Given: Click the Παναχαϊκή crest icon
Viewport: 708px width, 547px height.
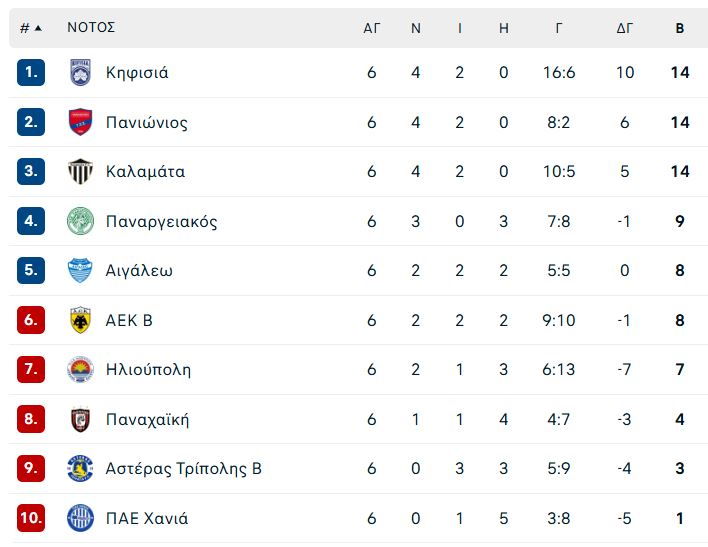Looking at the screenshot, I should click(x=80, y=419).
